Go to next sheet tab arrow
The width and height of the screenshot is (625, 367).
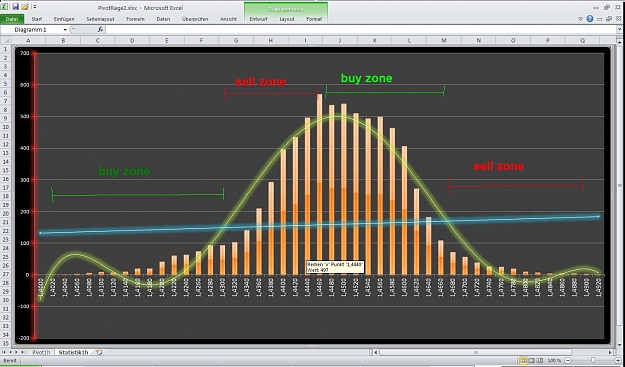17,352
